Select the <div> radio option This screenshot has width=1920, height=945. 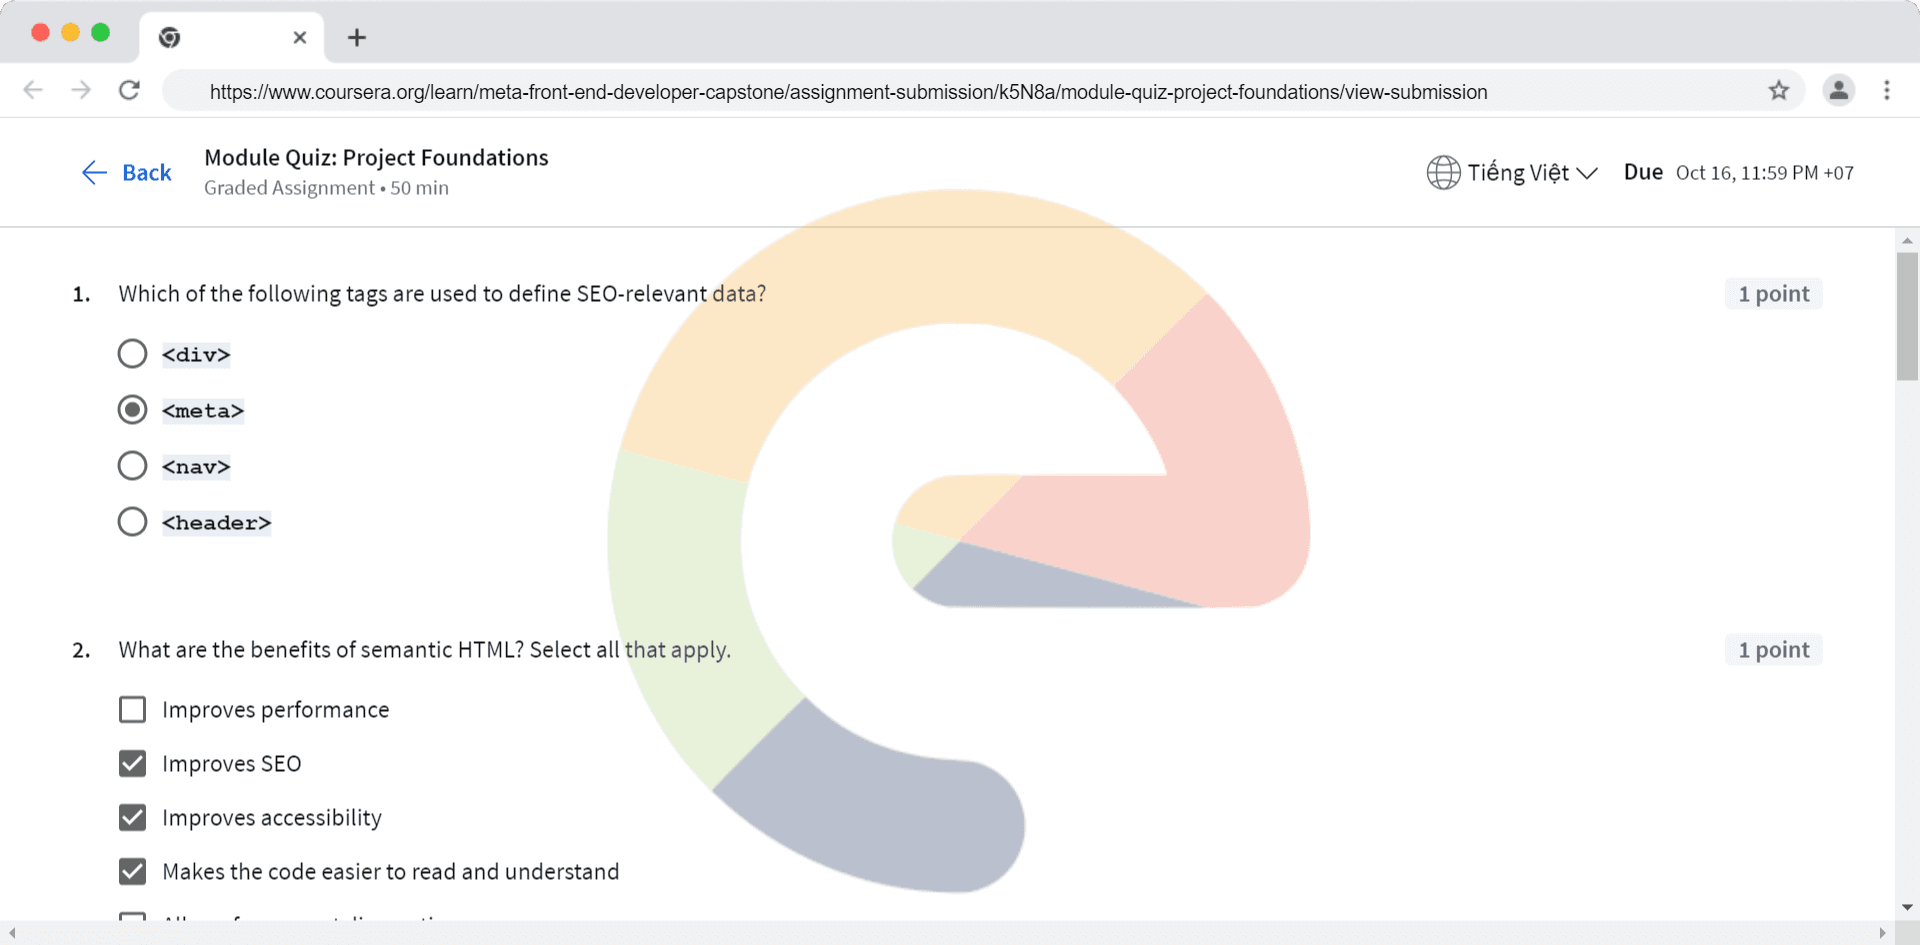point(132,354)
